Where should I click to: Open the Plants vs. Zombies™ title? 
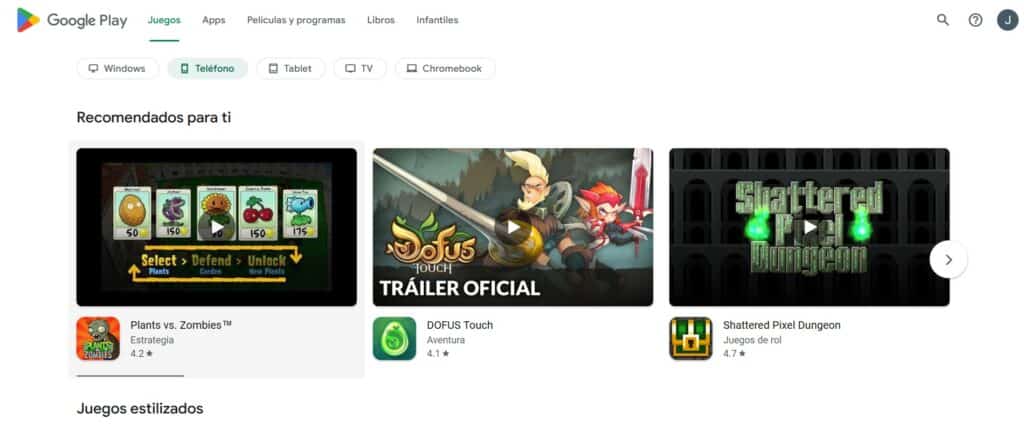pyautogui.click(x=181, y=325)
